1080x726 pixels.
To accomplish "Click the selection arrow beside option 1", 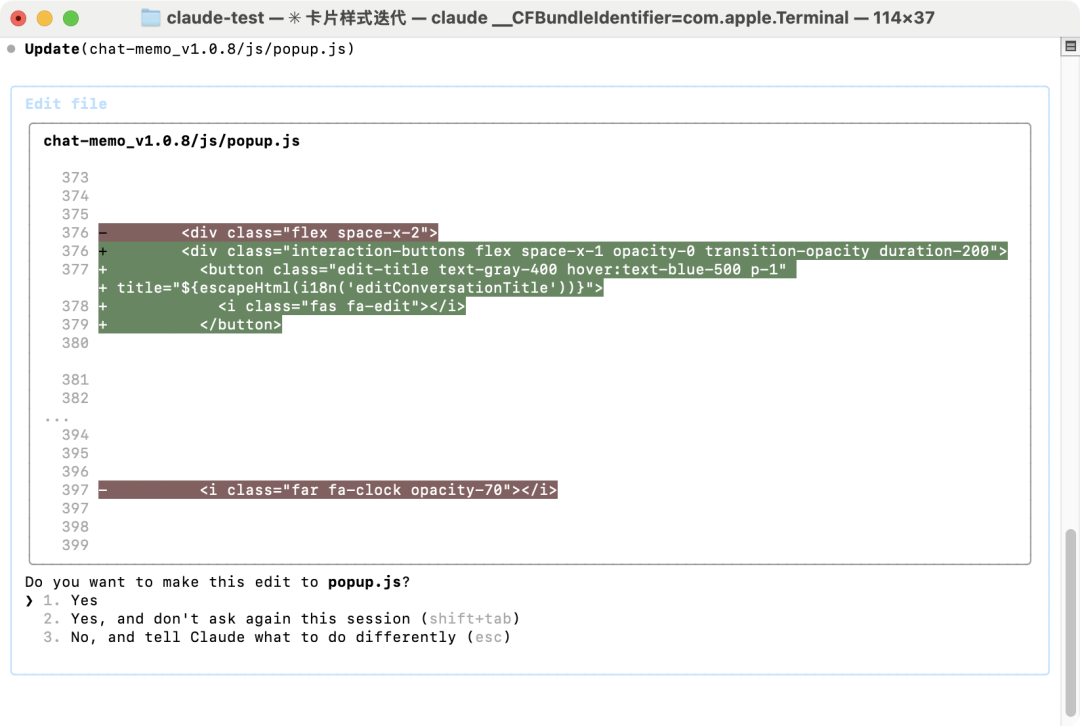I will pyautogui.click(x=29, y=601).
